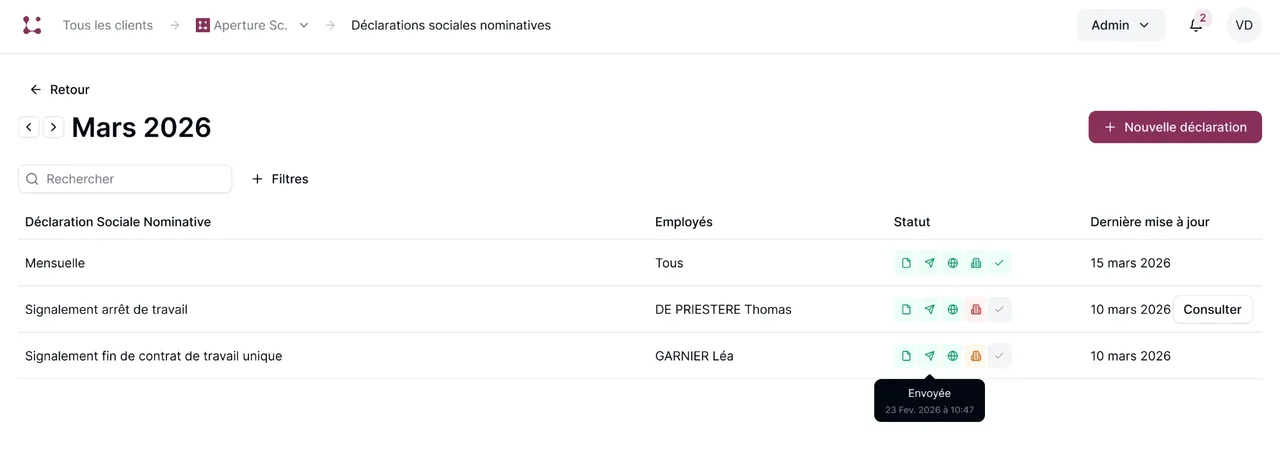The image size is (1280, 470).
Task: Navigate to Tous les clients breadcrumb
Action: pyautogui.click(x=108, y=25)
